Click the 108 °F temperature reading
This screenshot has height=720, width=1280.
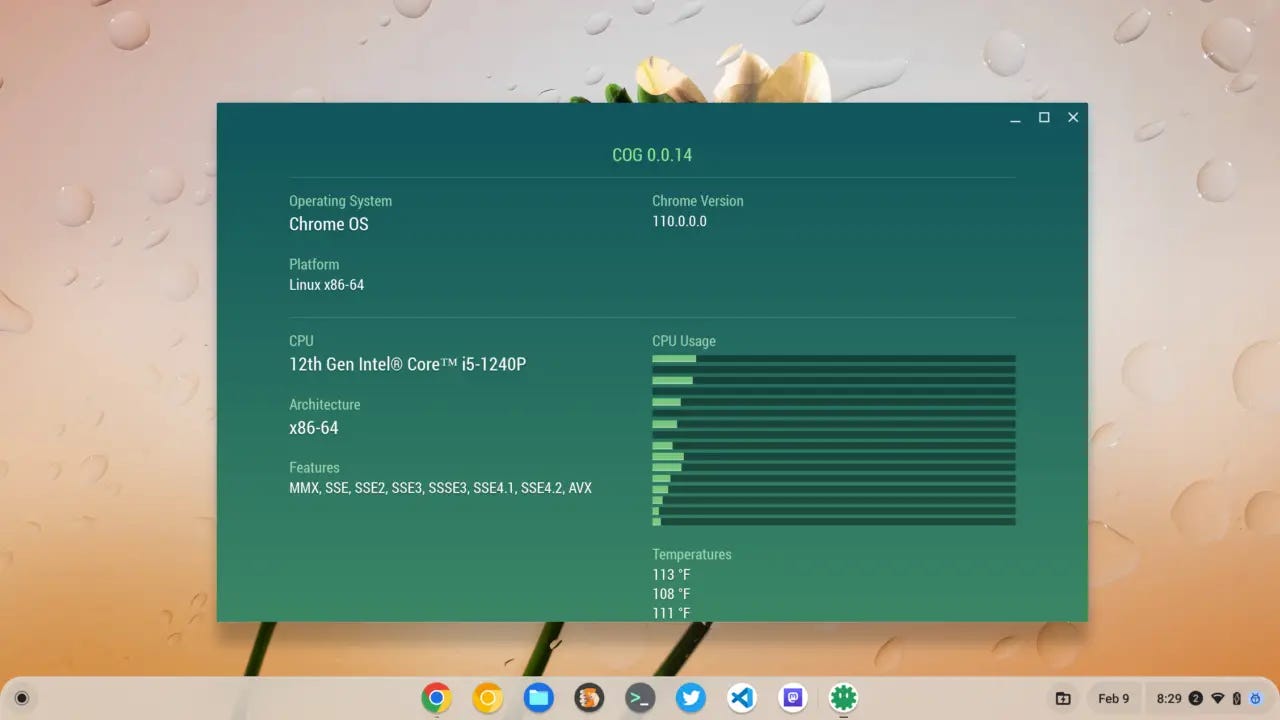tap(671, 594)
